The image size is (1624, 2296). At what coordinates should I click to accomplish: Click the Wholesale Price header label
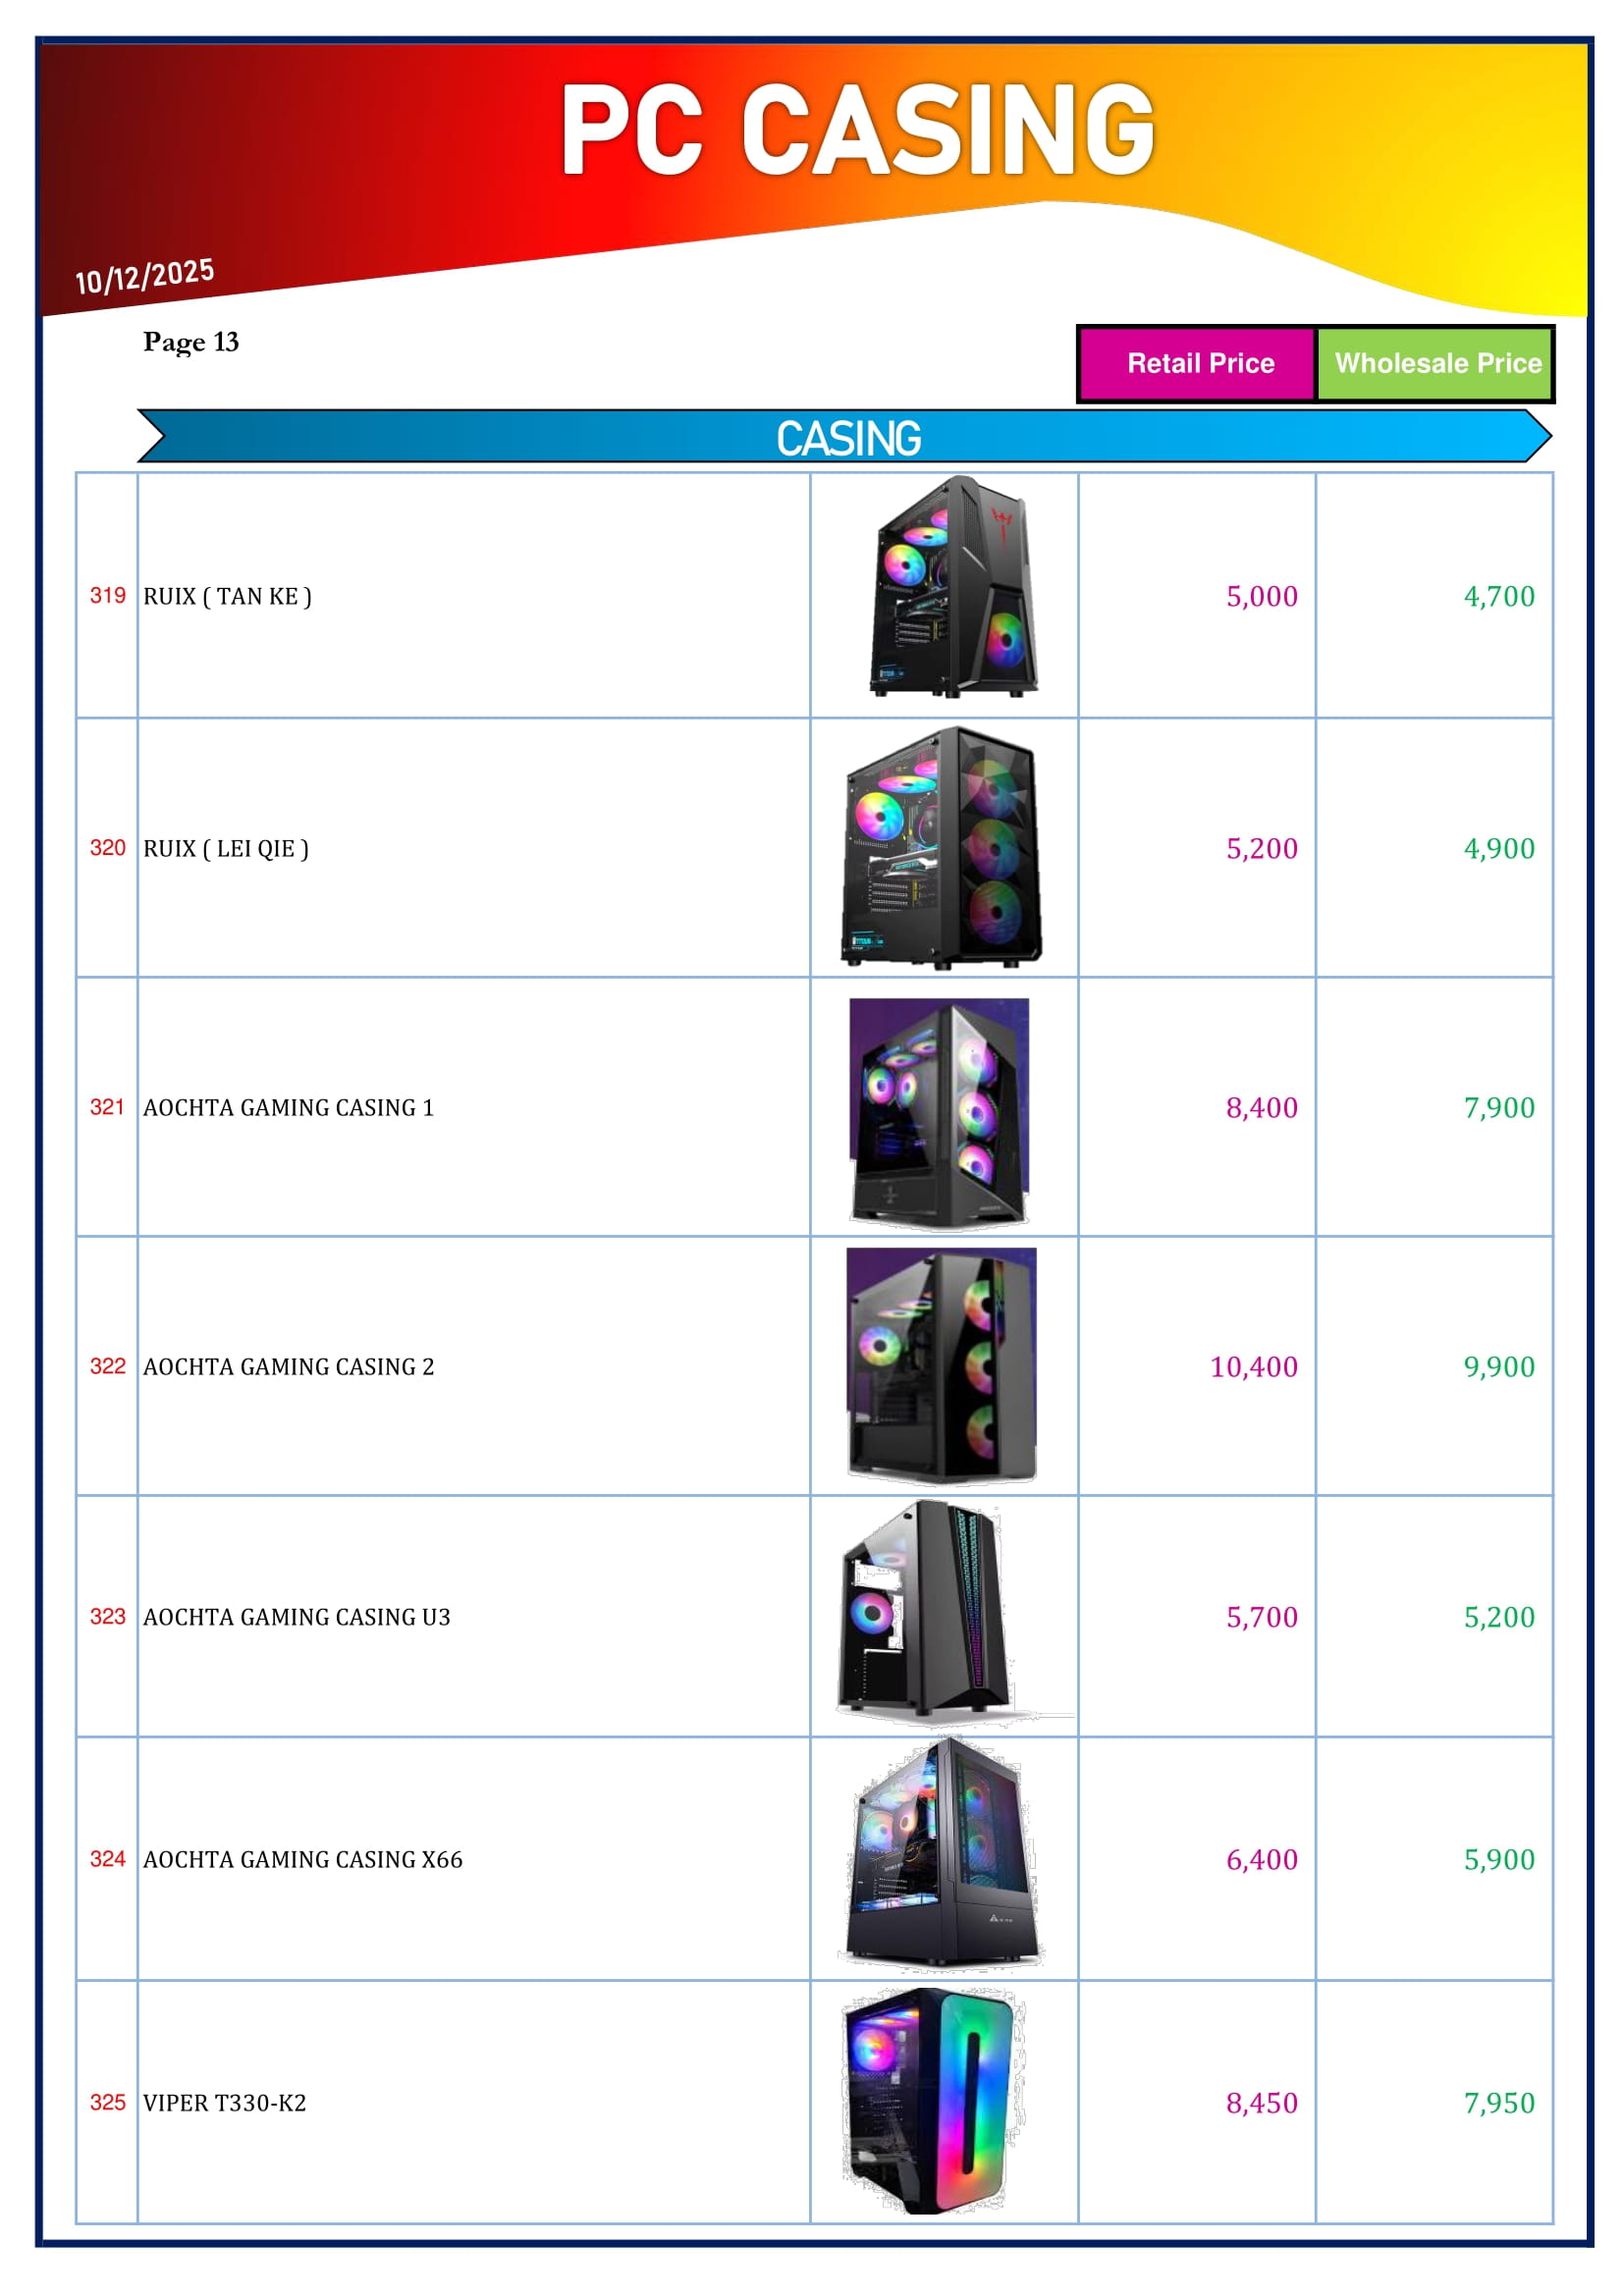point(1437,363)
